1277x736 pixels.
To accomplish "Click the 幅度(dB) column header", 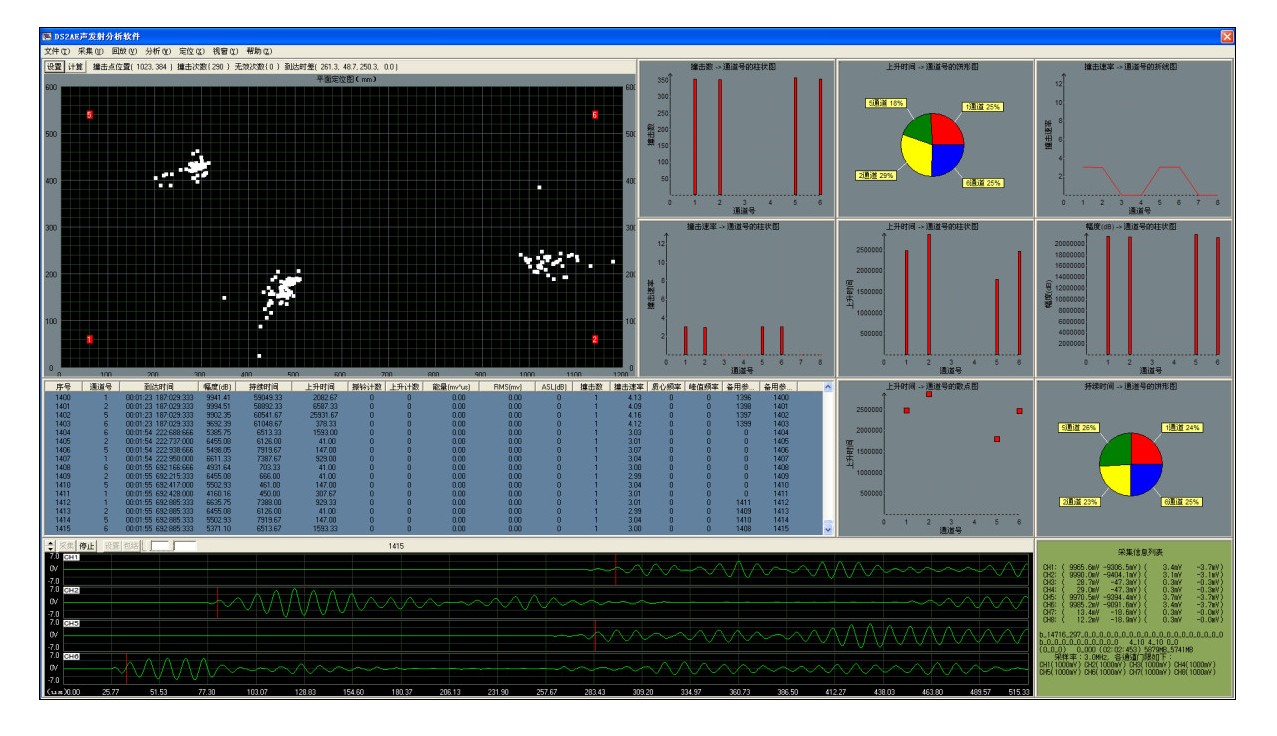I will pos(215,385).
